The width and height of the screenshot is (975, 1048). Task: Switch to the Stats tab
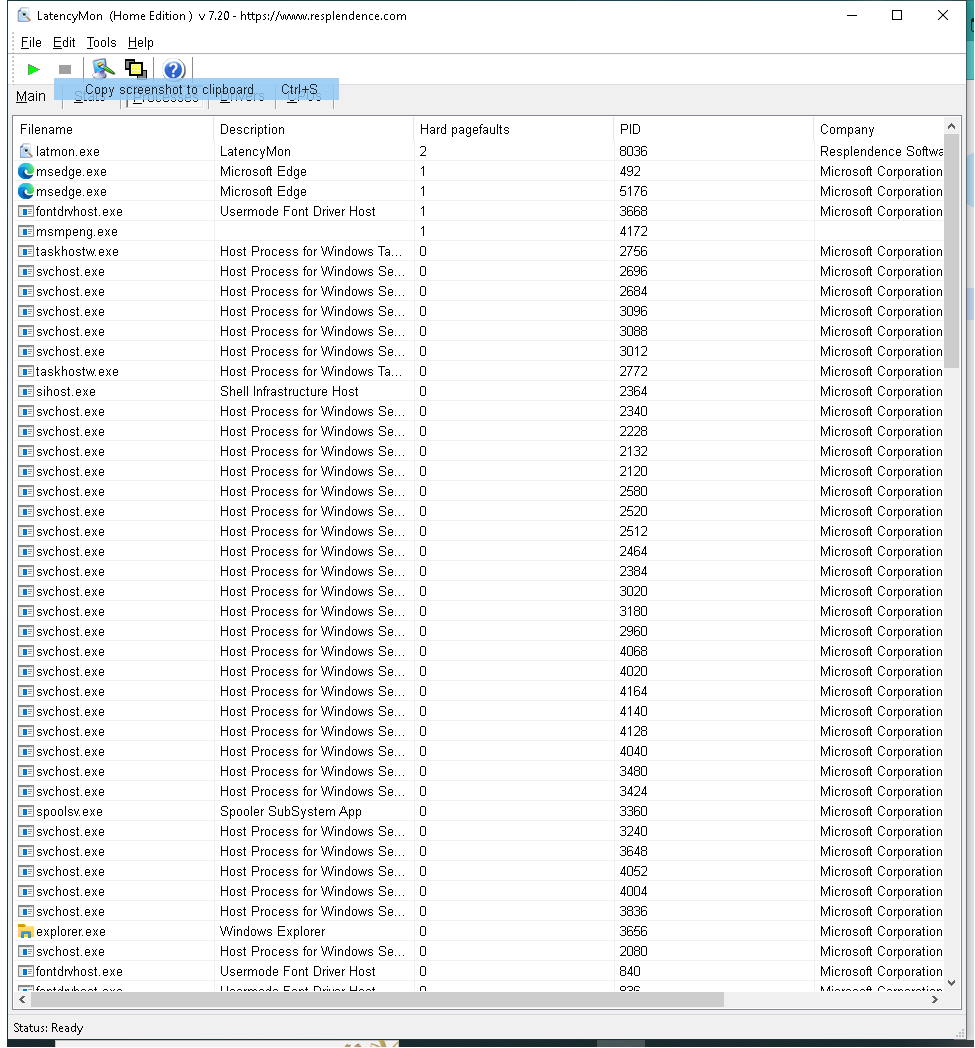click(90, 98)
